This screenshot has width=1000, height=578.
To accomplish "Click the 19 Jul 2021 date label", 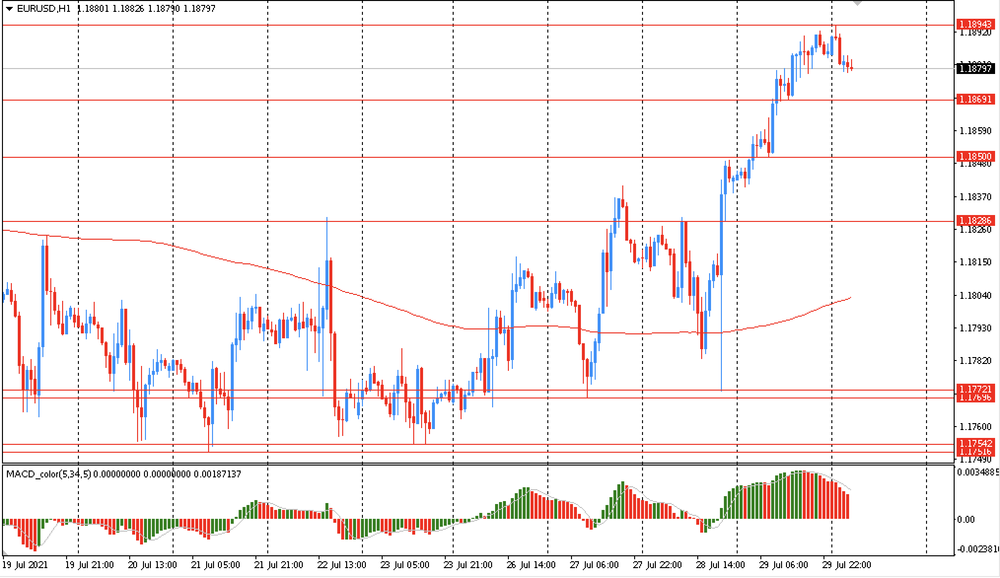I will pyautogui.click(x=25, y=565).
